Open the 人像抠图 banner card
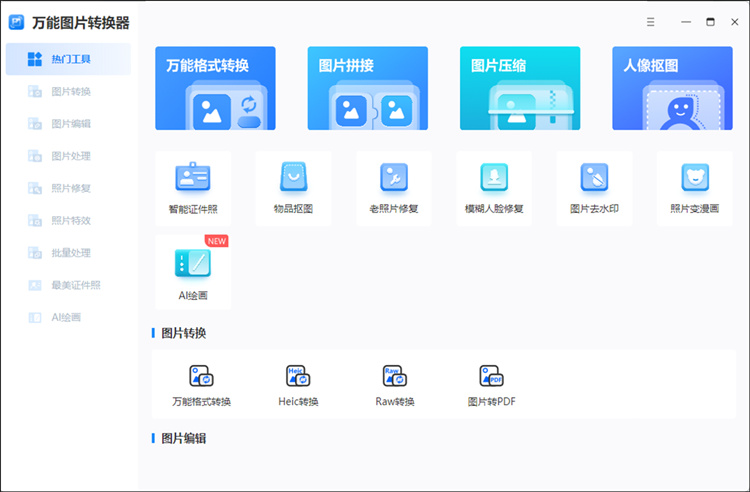The width and height of the screenshot is (750, 492). pos(672,88)
